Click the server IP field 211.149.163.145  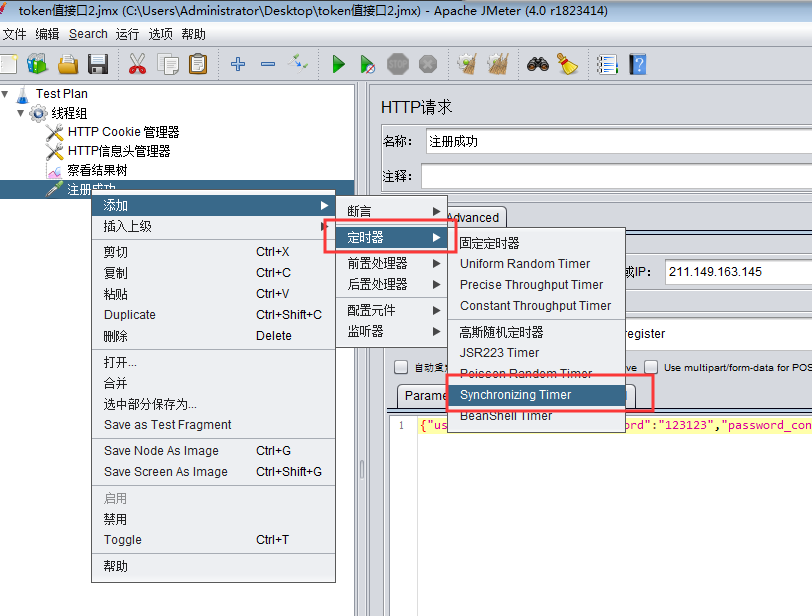tap(738, 272)
